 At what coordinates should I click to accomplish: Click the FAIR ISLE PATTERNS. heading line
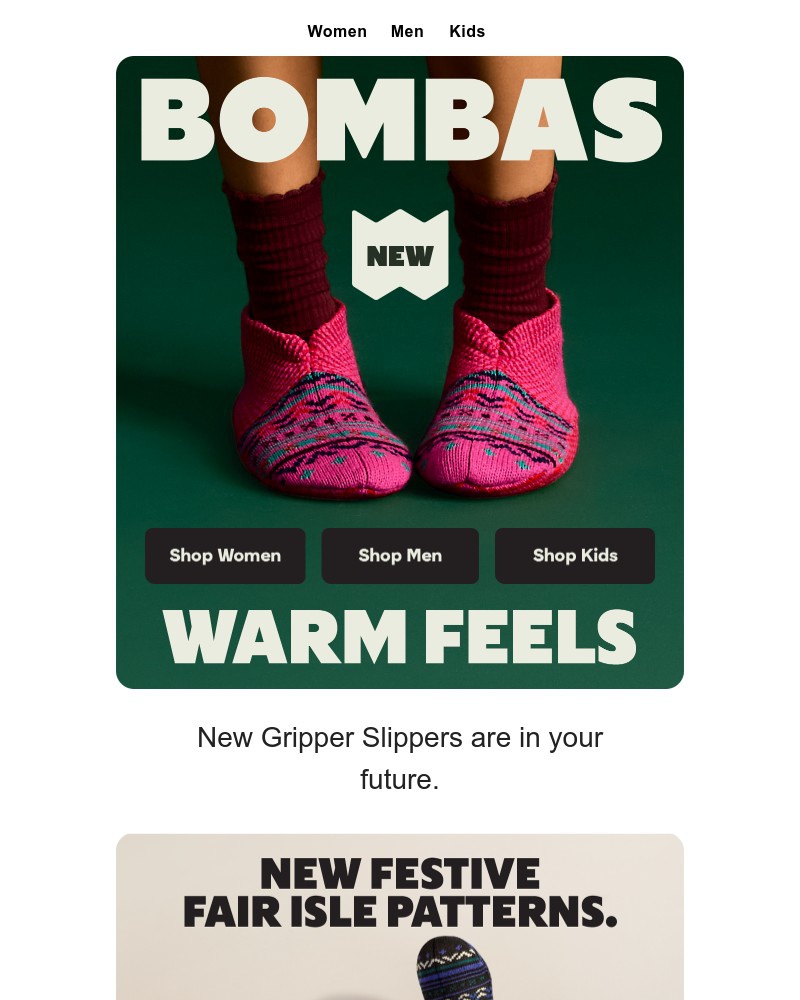tap(400, 911)
